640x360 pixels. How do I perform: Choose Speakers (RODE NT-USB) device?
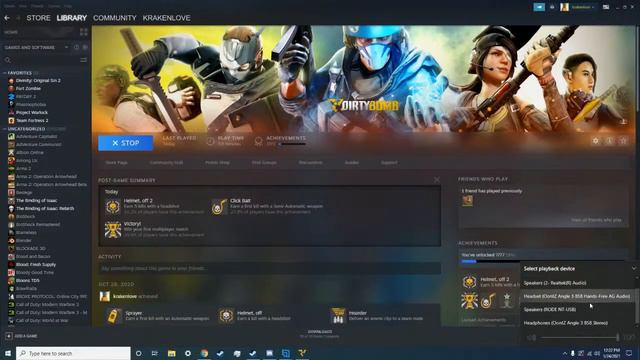pos(578,309)
